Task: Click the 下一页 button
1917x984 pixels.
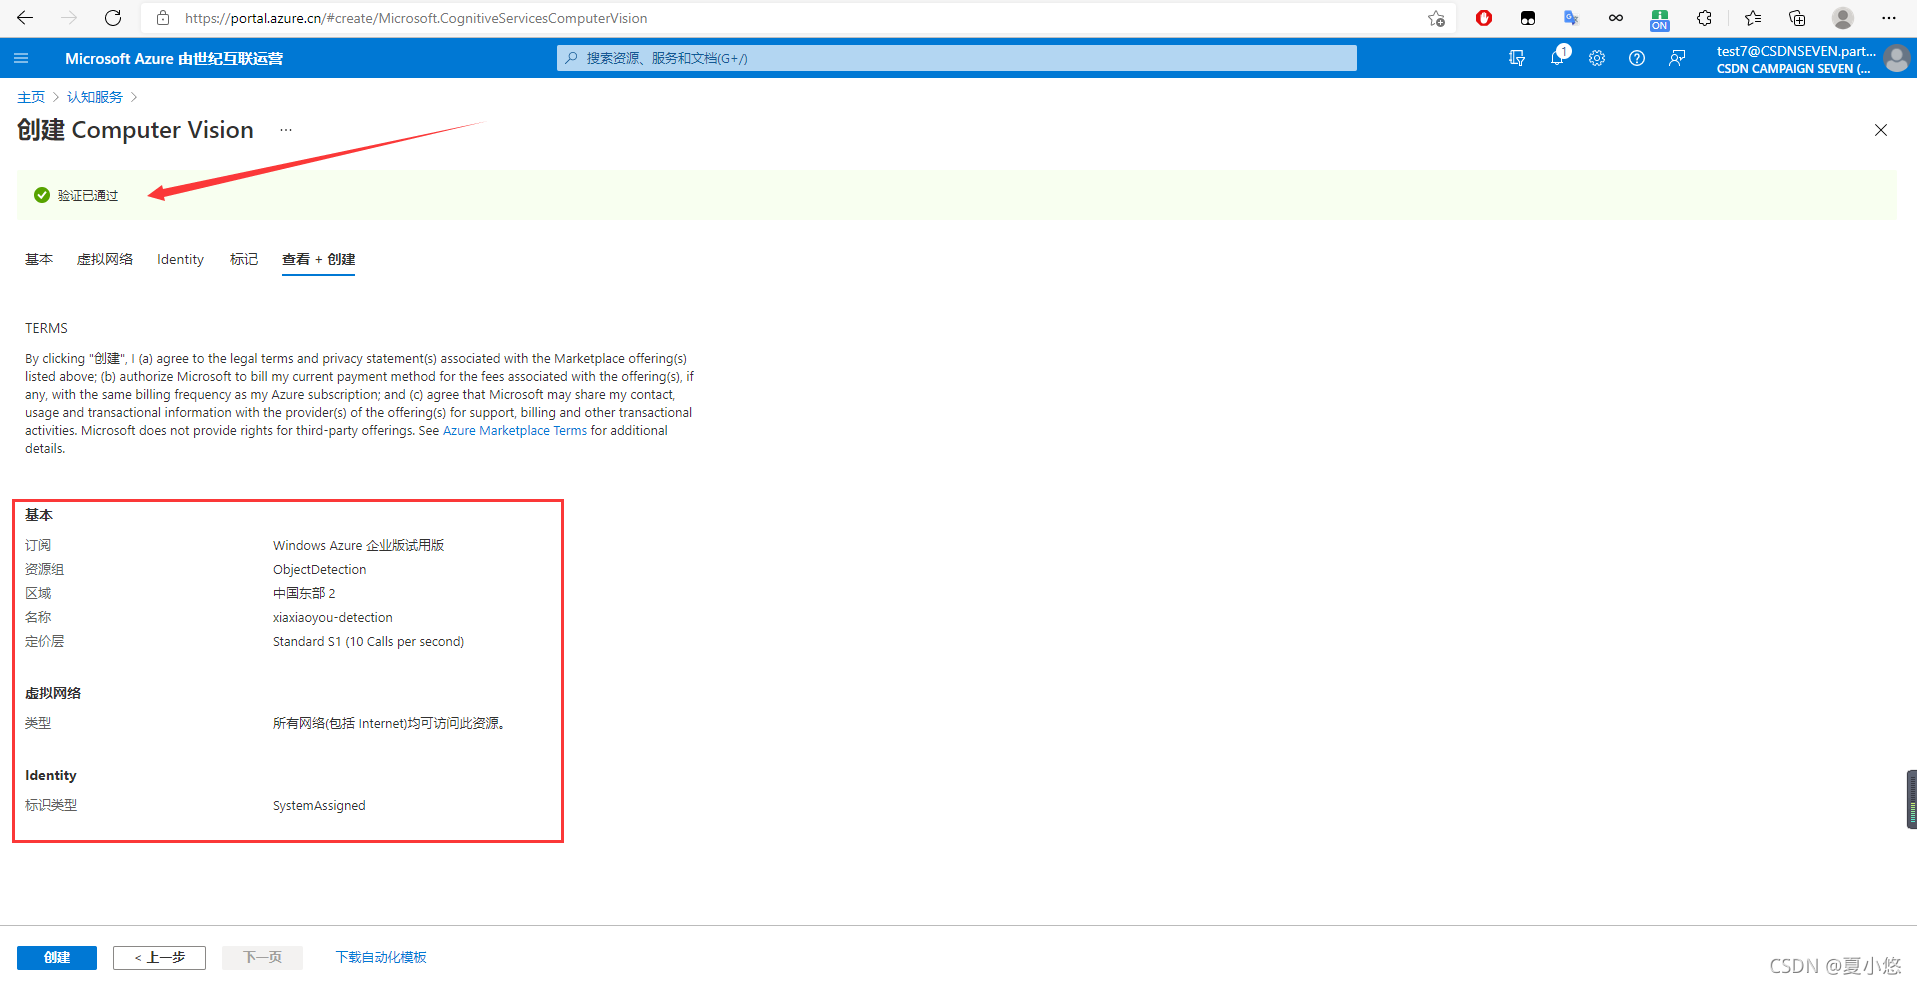Action: tap(262, 957)
